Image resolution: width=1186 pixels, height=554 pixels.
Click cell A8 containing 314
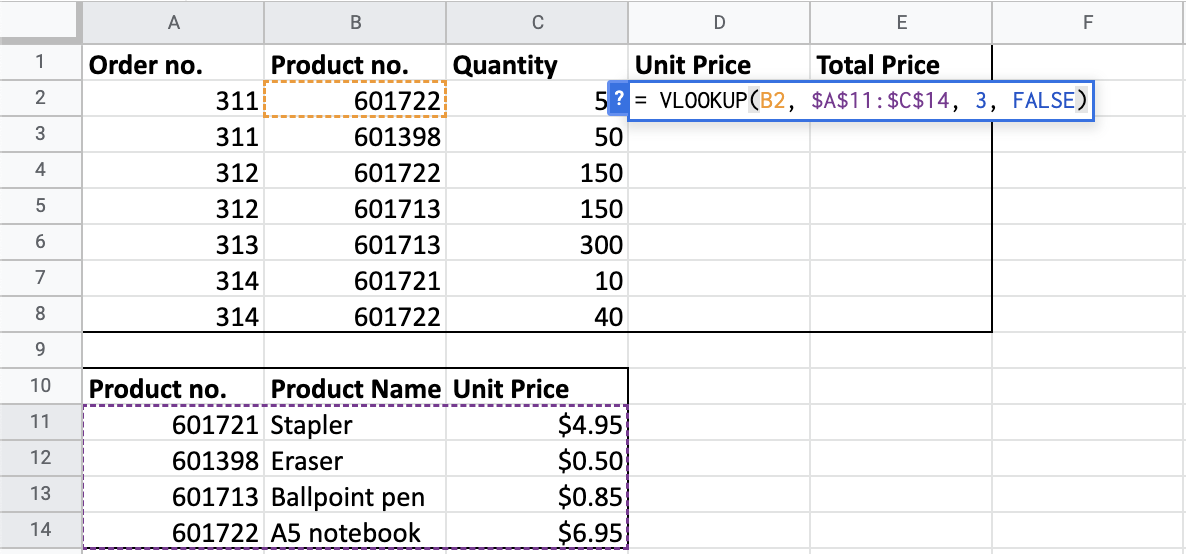pyautogui.click(x=173, y=315)
